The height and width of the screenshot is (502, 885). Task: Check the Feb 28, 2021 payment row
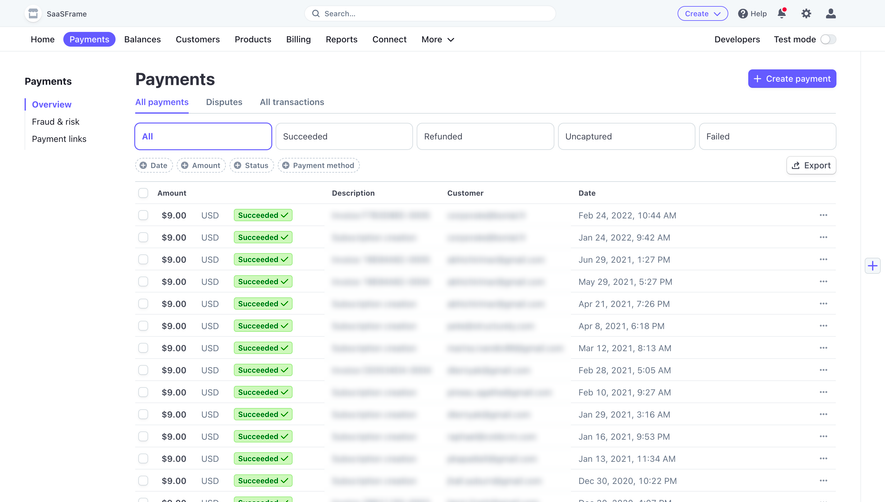pyautogui.click(x=143, y=370)
